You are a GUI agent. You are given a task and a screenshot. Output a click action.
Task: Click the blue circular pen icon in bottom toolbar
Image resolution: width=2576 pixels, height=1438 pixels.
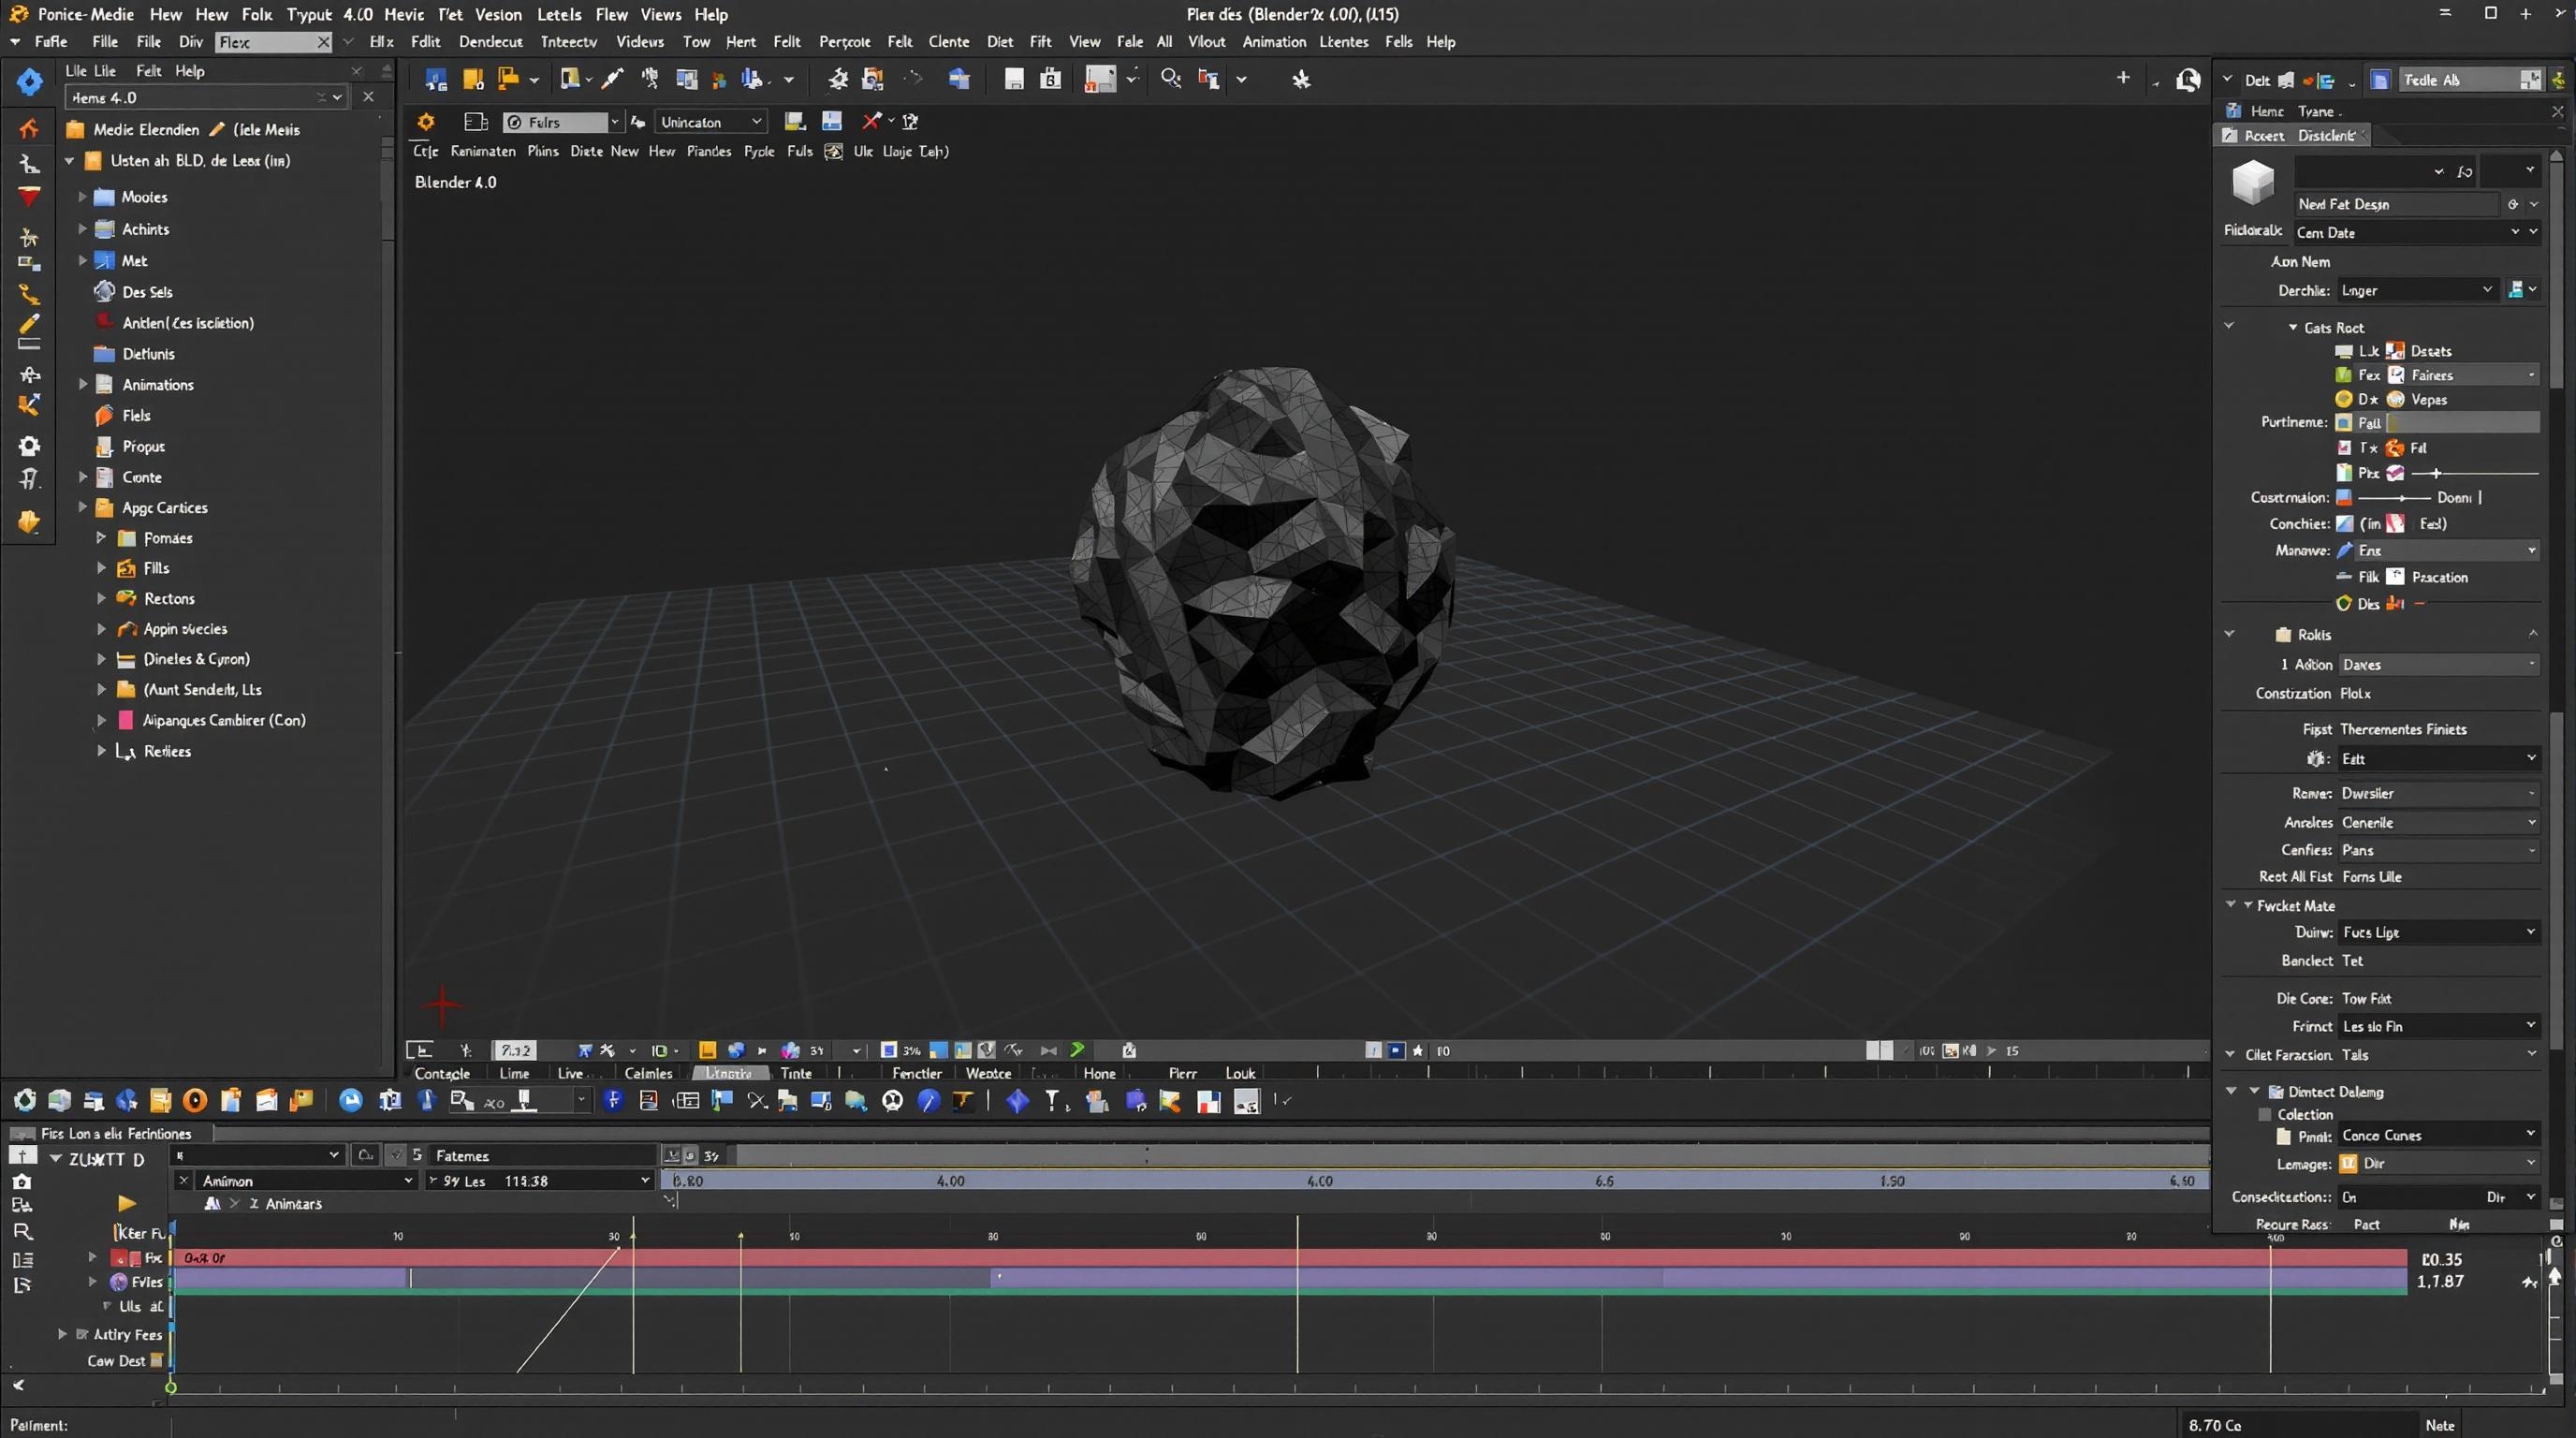click(x=928, y=1101)
